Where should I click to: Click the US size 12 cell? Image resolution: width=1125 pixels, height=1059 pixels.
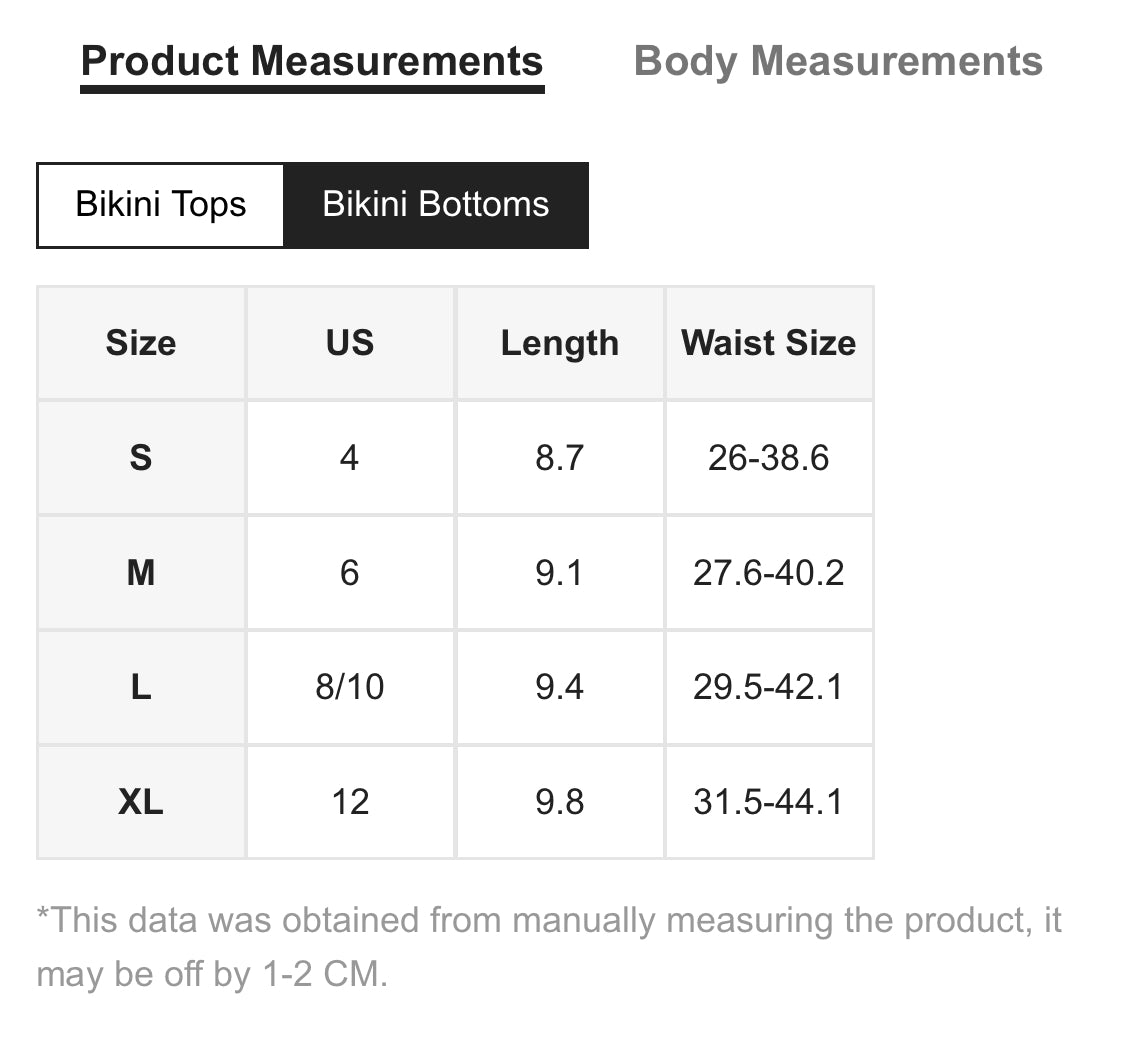(x=350, y=802)
